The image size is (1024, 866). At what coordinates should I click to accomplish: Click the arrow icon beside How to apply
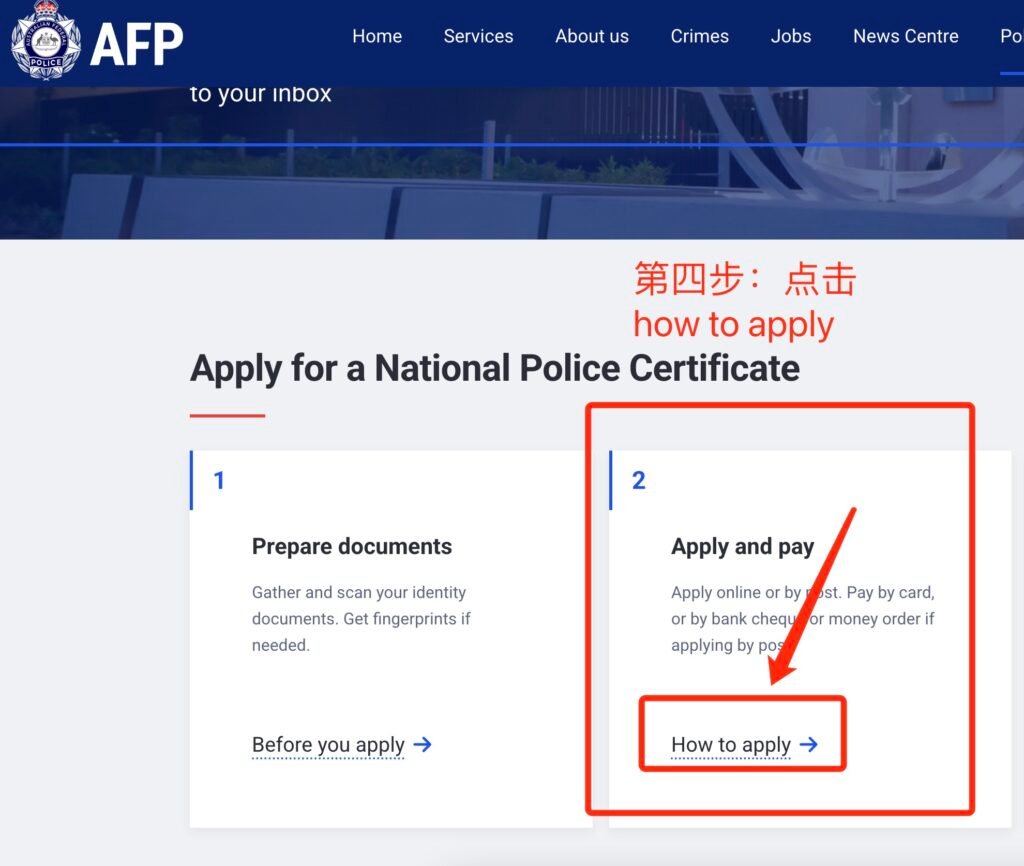809,744
